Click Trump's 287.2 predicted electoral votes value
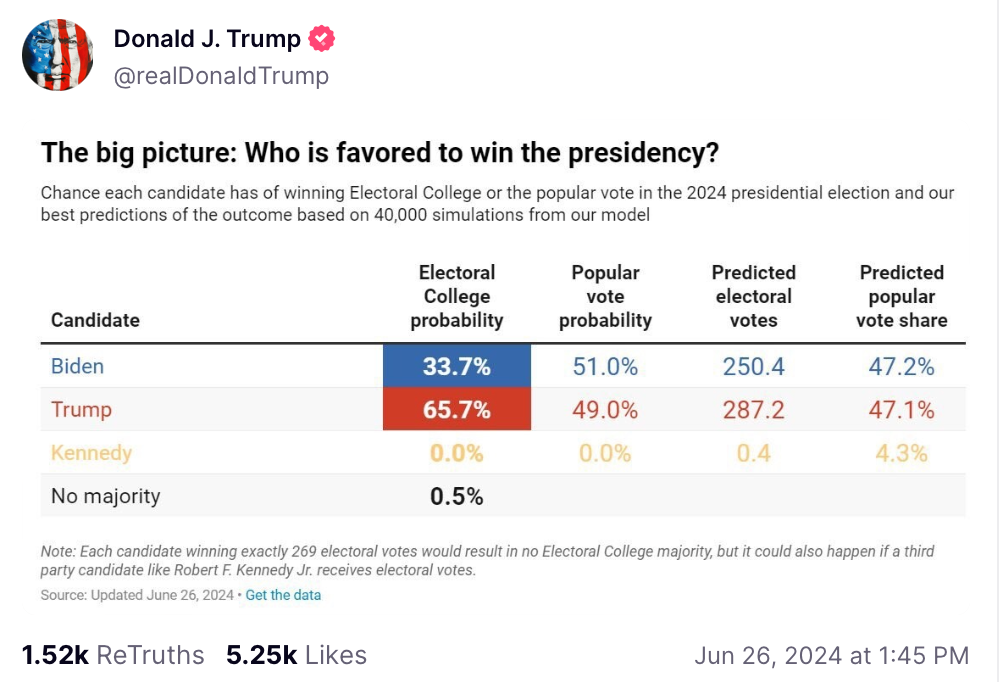The image size is (1002, 682). click(x=754, y=409)
